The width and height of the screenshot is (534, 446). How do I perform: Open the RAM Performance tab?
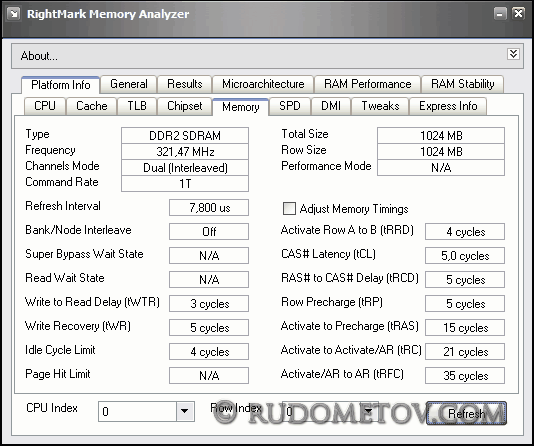pos(367,84)
